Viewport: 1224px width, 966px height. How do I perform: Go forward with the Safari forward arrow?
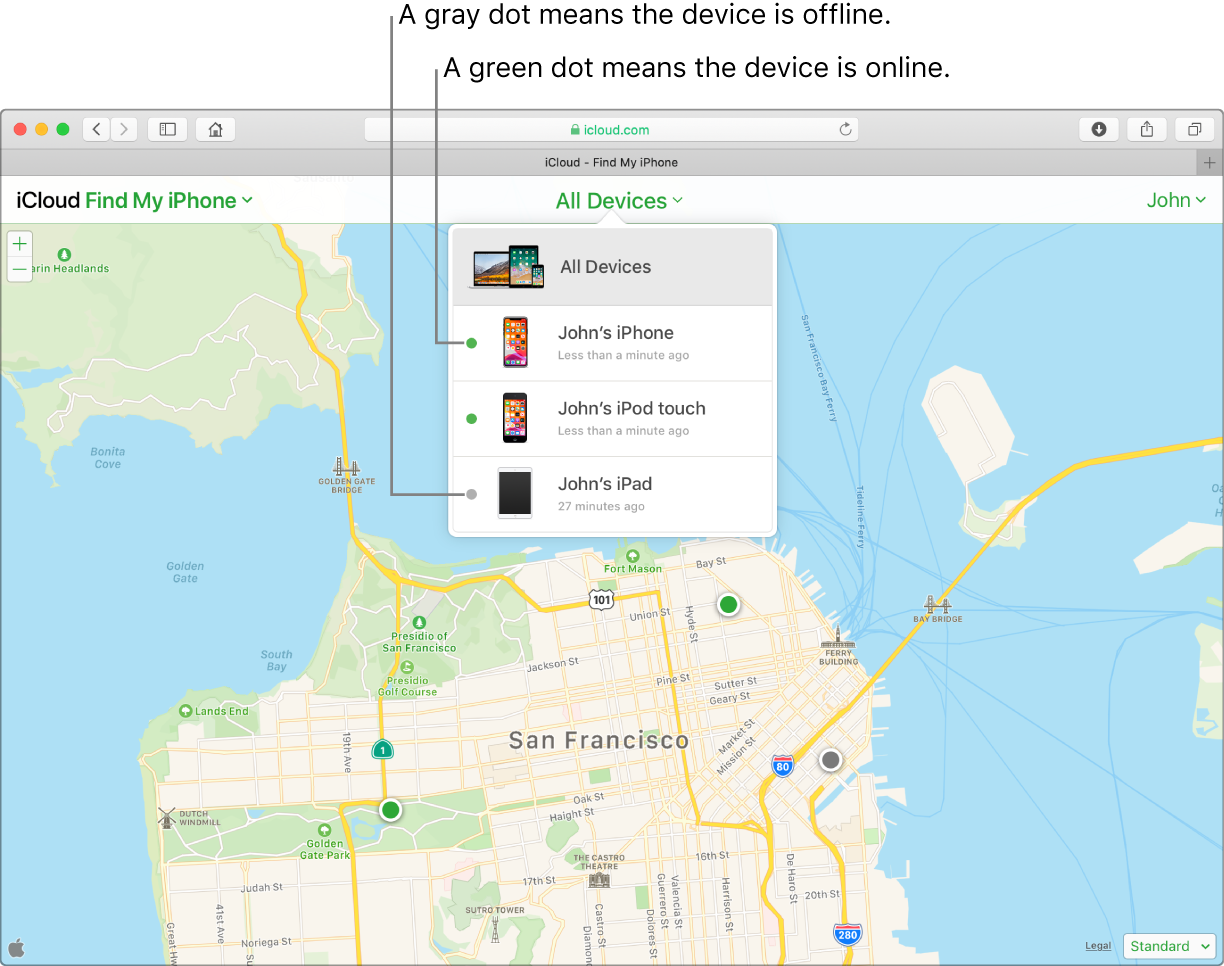(124, 129)
